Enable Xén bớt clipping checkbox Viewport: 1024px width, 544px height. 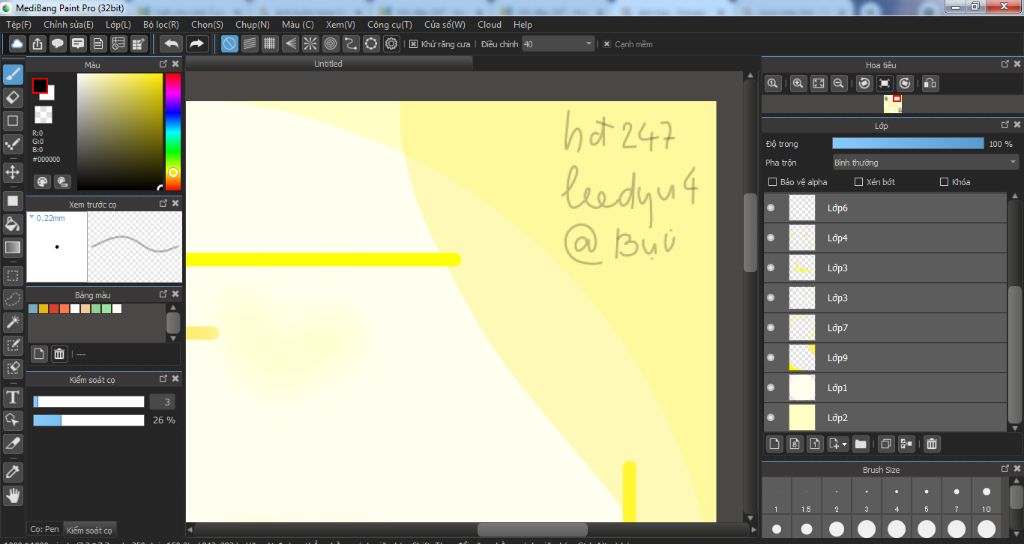[859, 182]
